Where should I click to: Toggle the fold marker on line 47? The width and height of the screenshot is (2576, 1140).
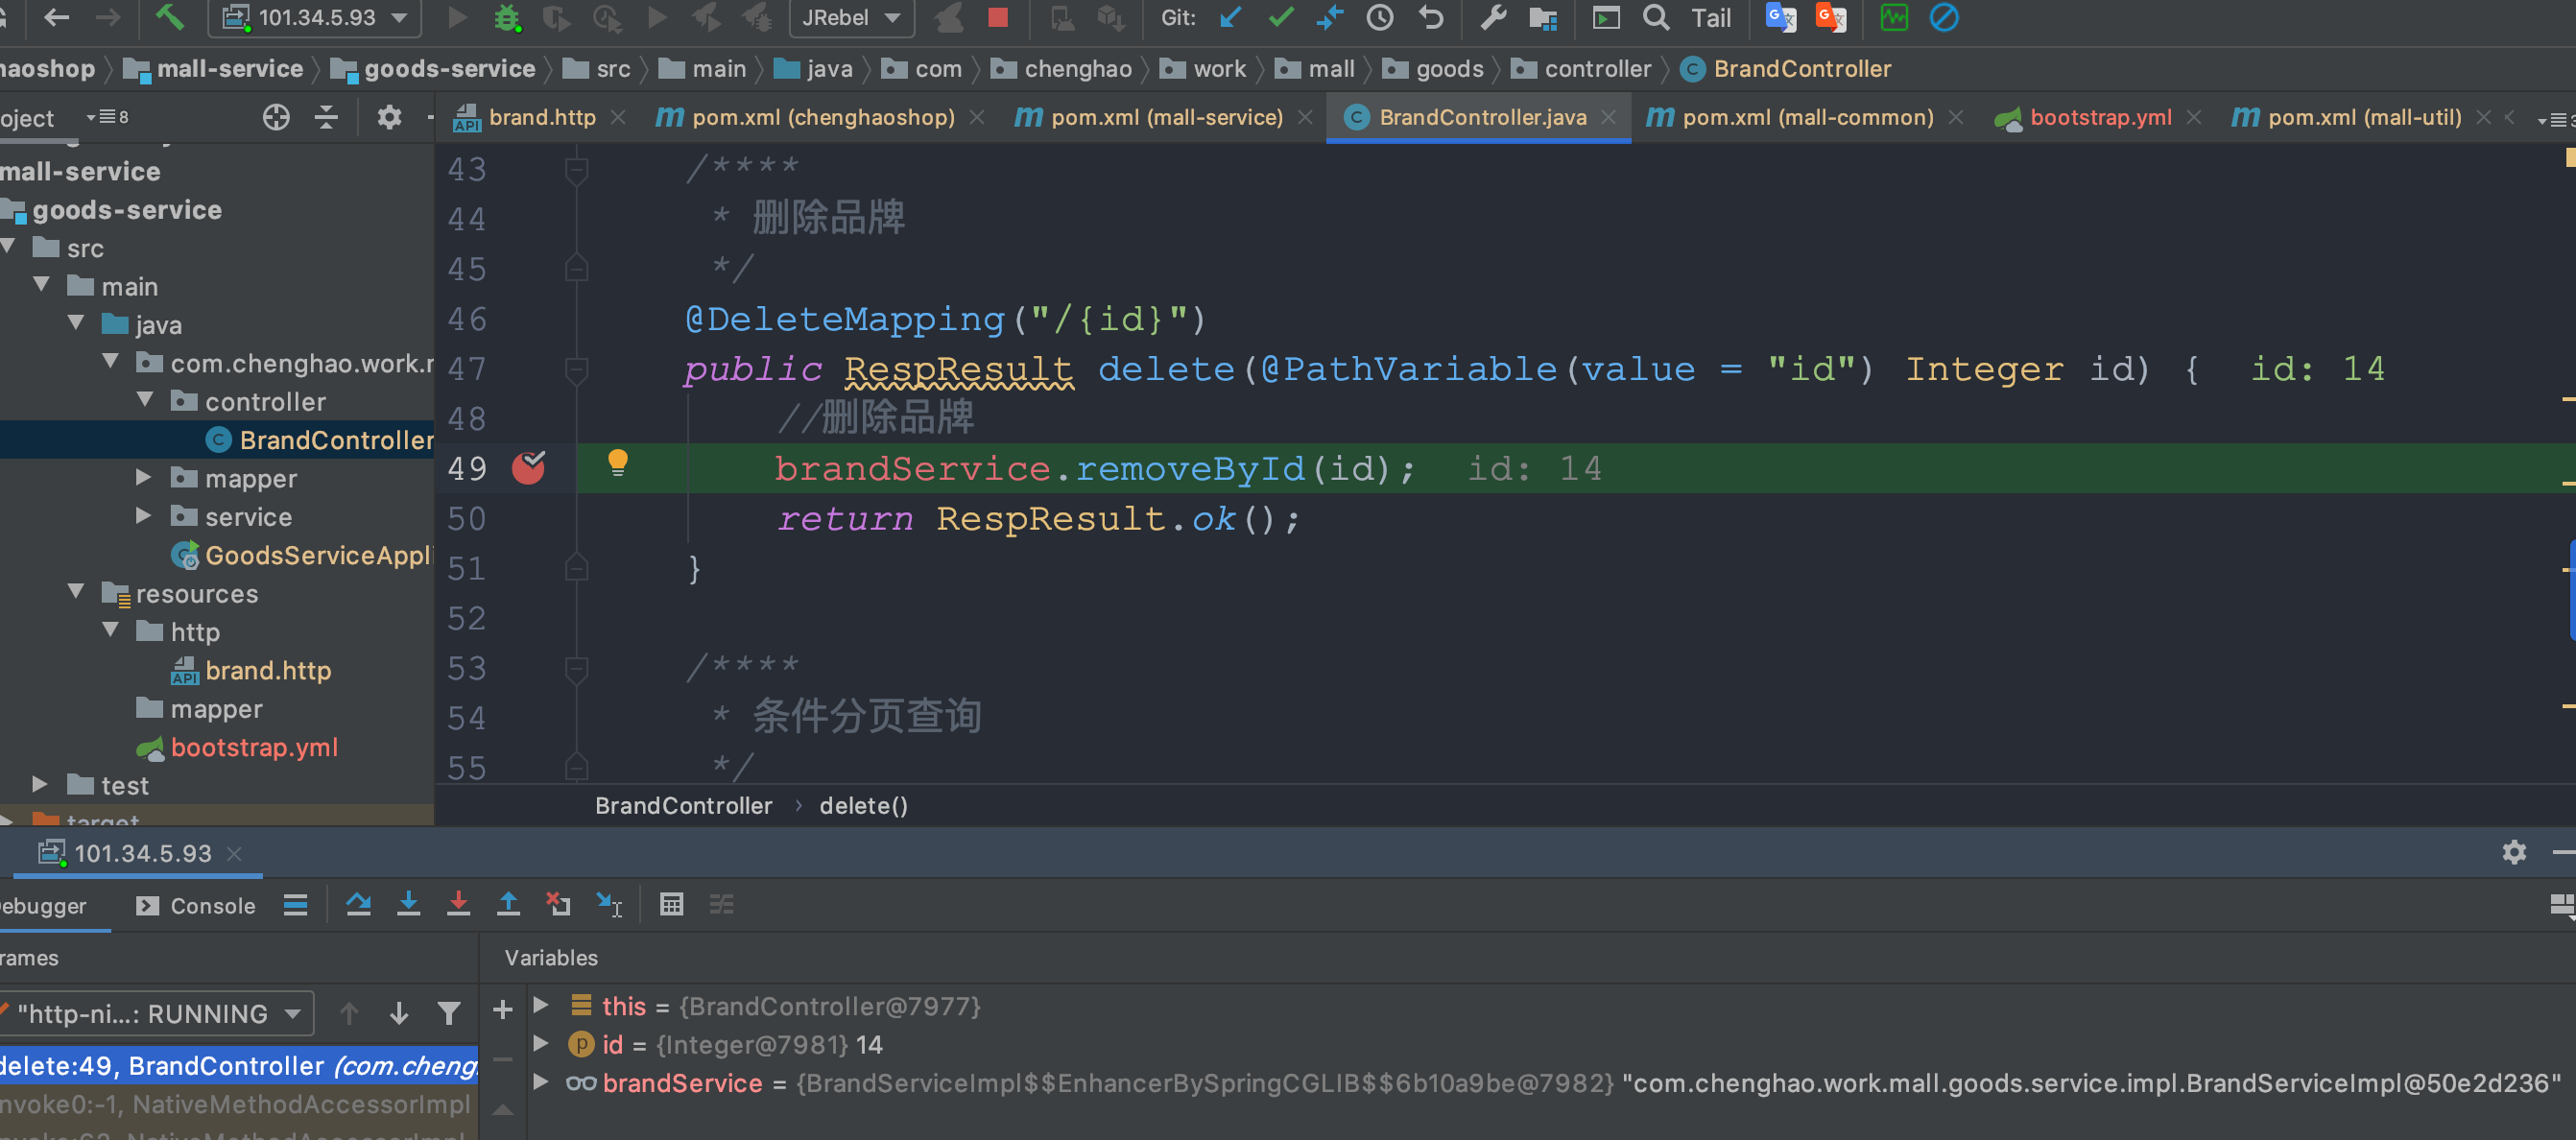tap(576, 370)
